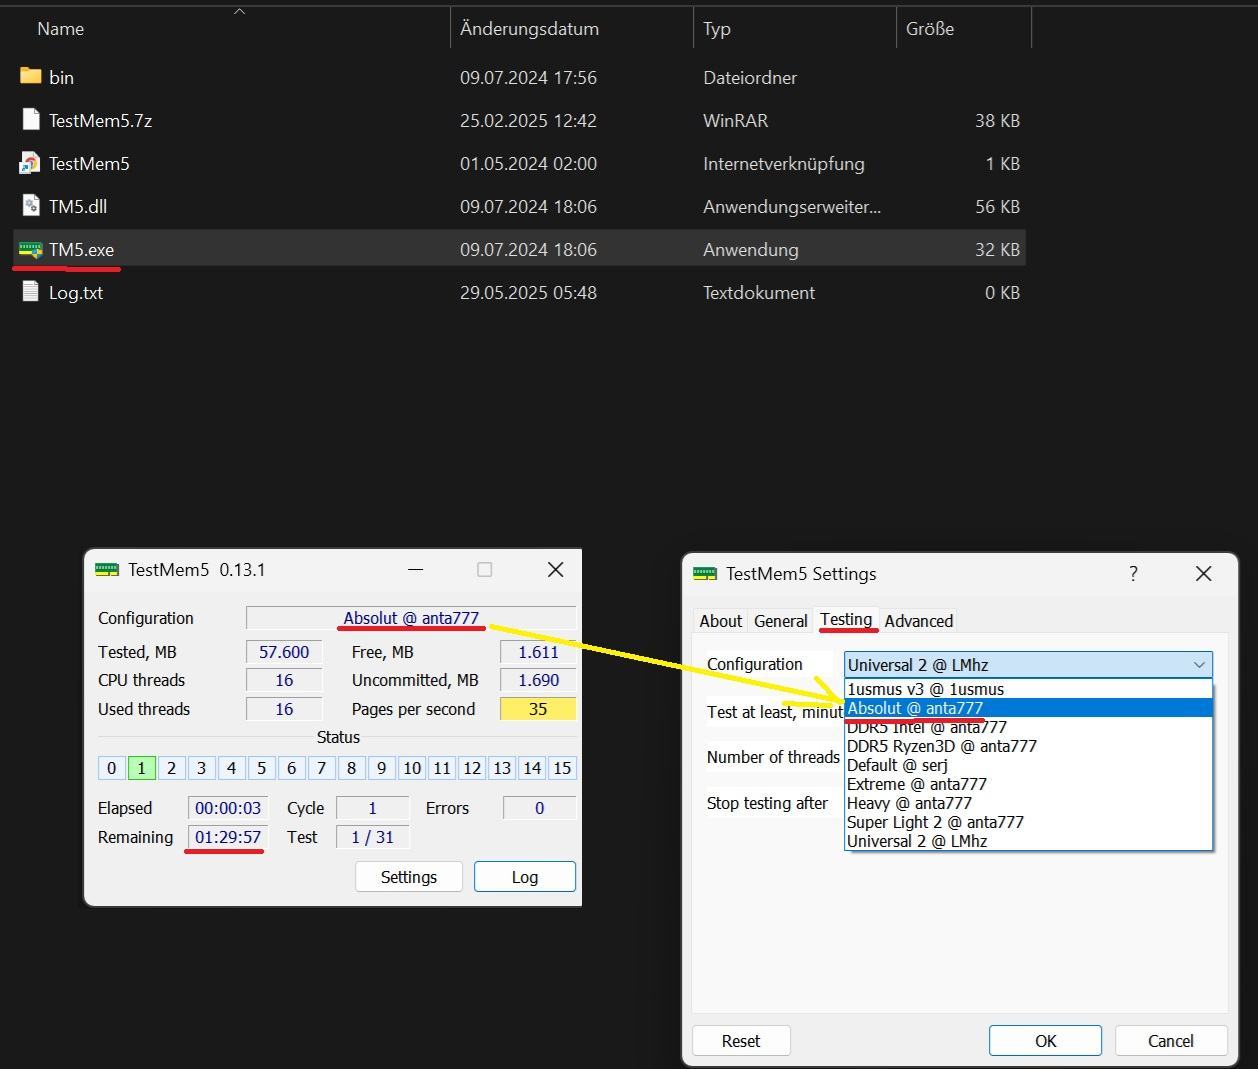Viewport: 1258px width, 1069px height.
Task: Select the Log.txt document icon
Action: pos(31,293)
